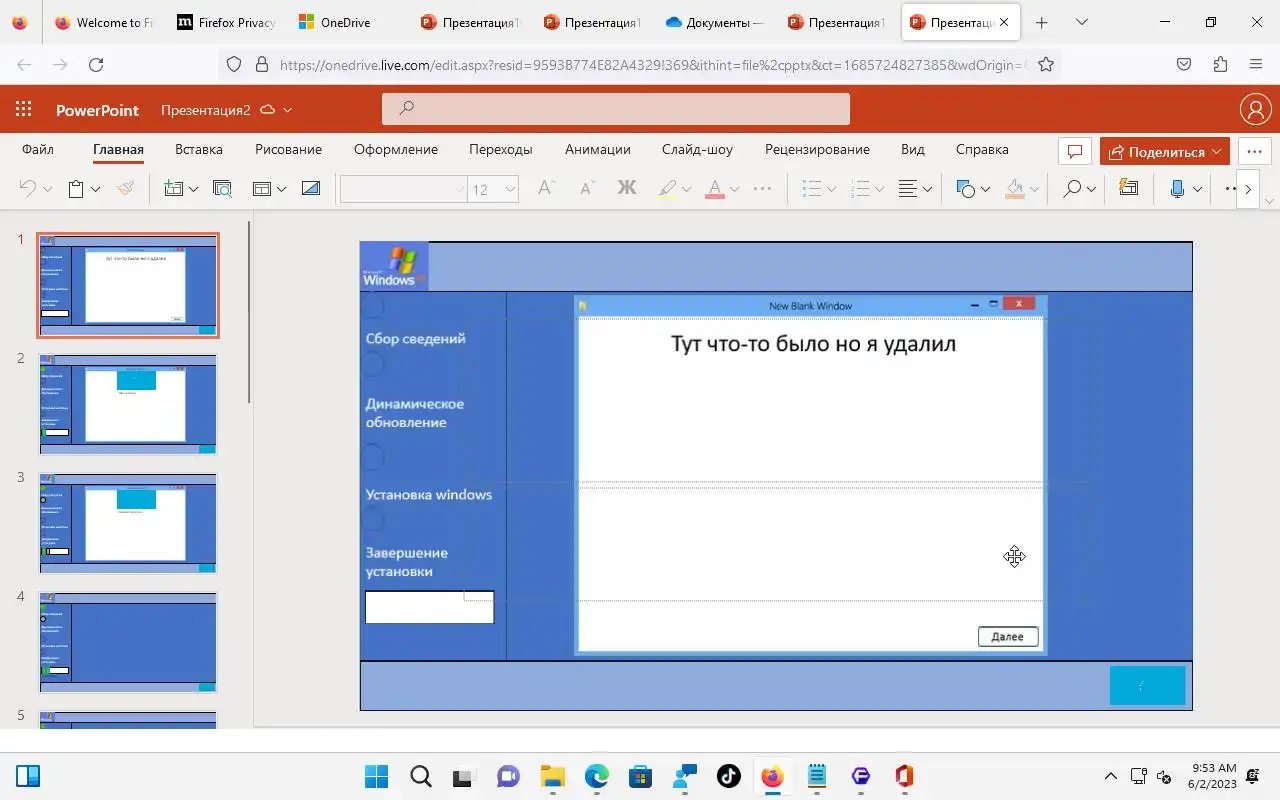Switch to Вставка ribbon tab
Screen dimensions: 1280x800
point(199,149)
